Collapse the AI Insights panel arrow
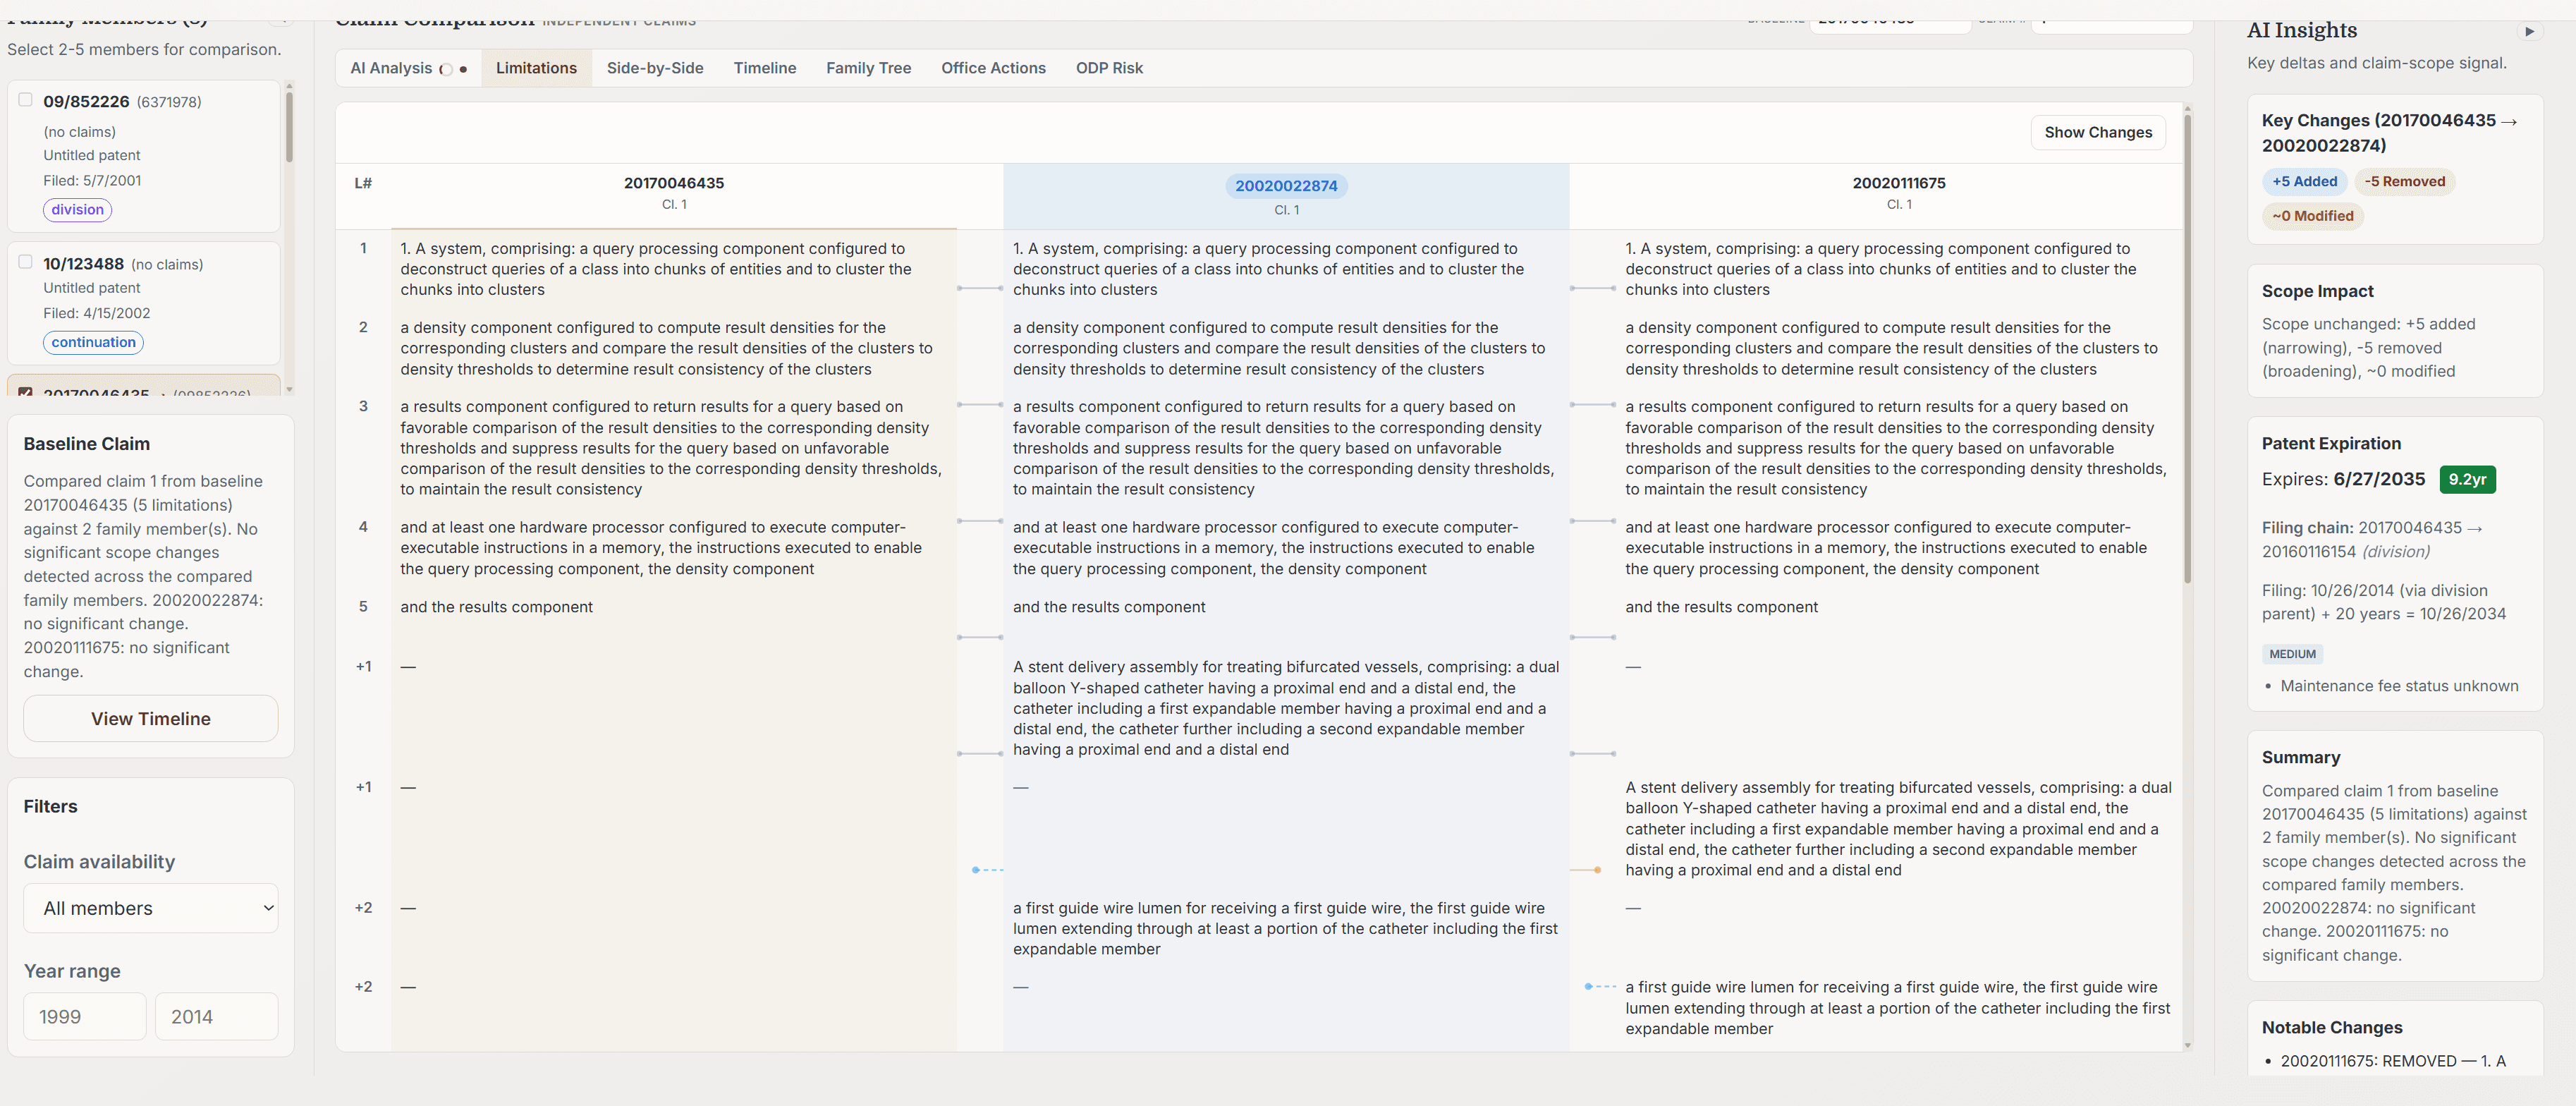The height and width of the screenshot is (1106, 2576). point(2529,31)
